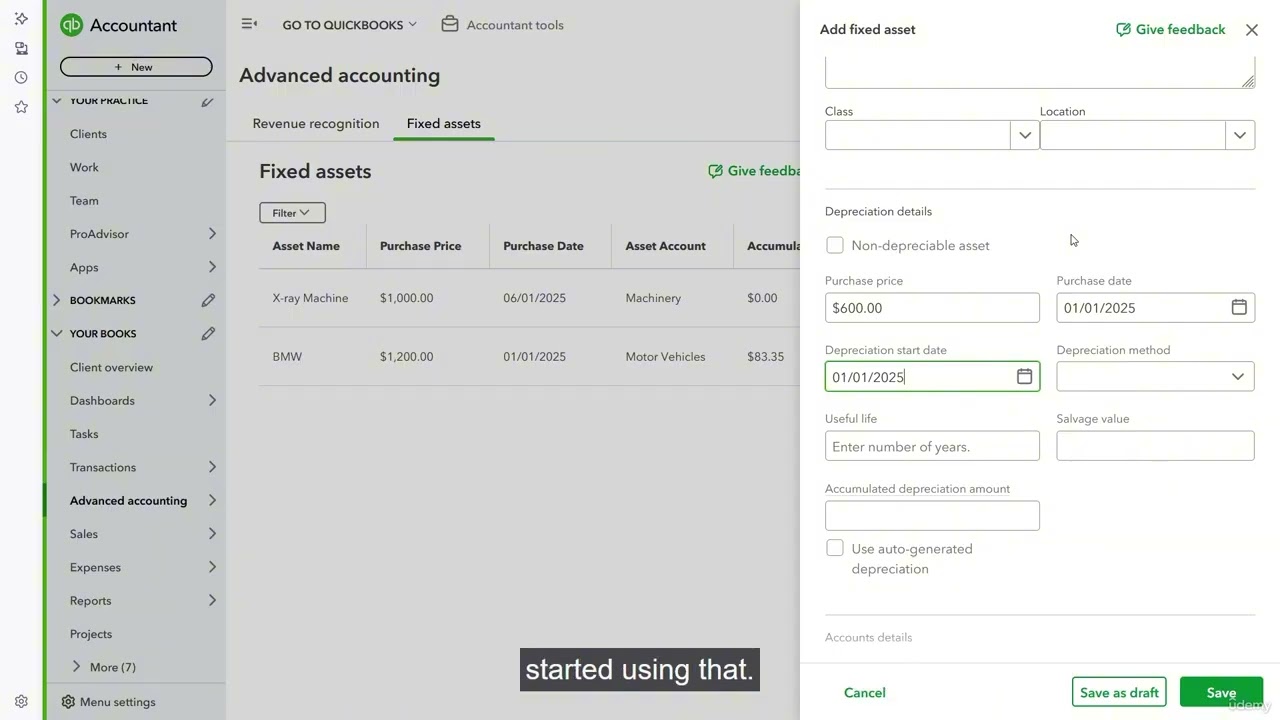Viewport: 1280px width, 720px height.
Task: Open Client overview in sidebar
Action: (x=111, y=367)
